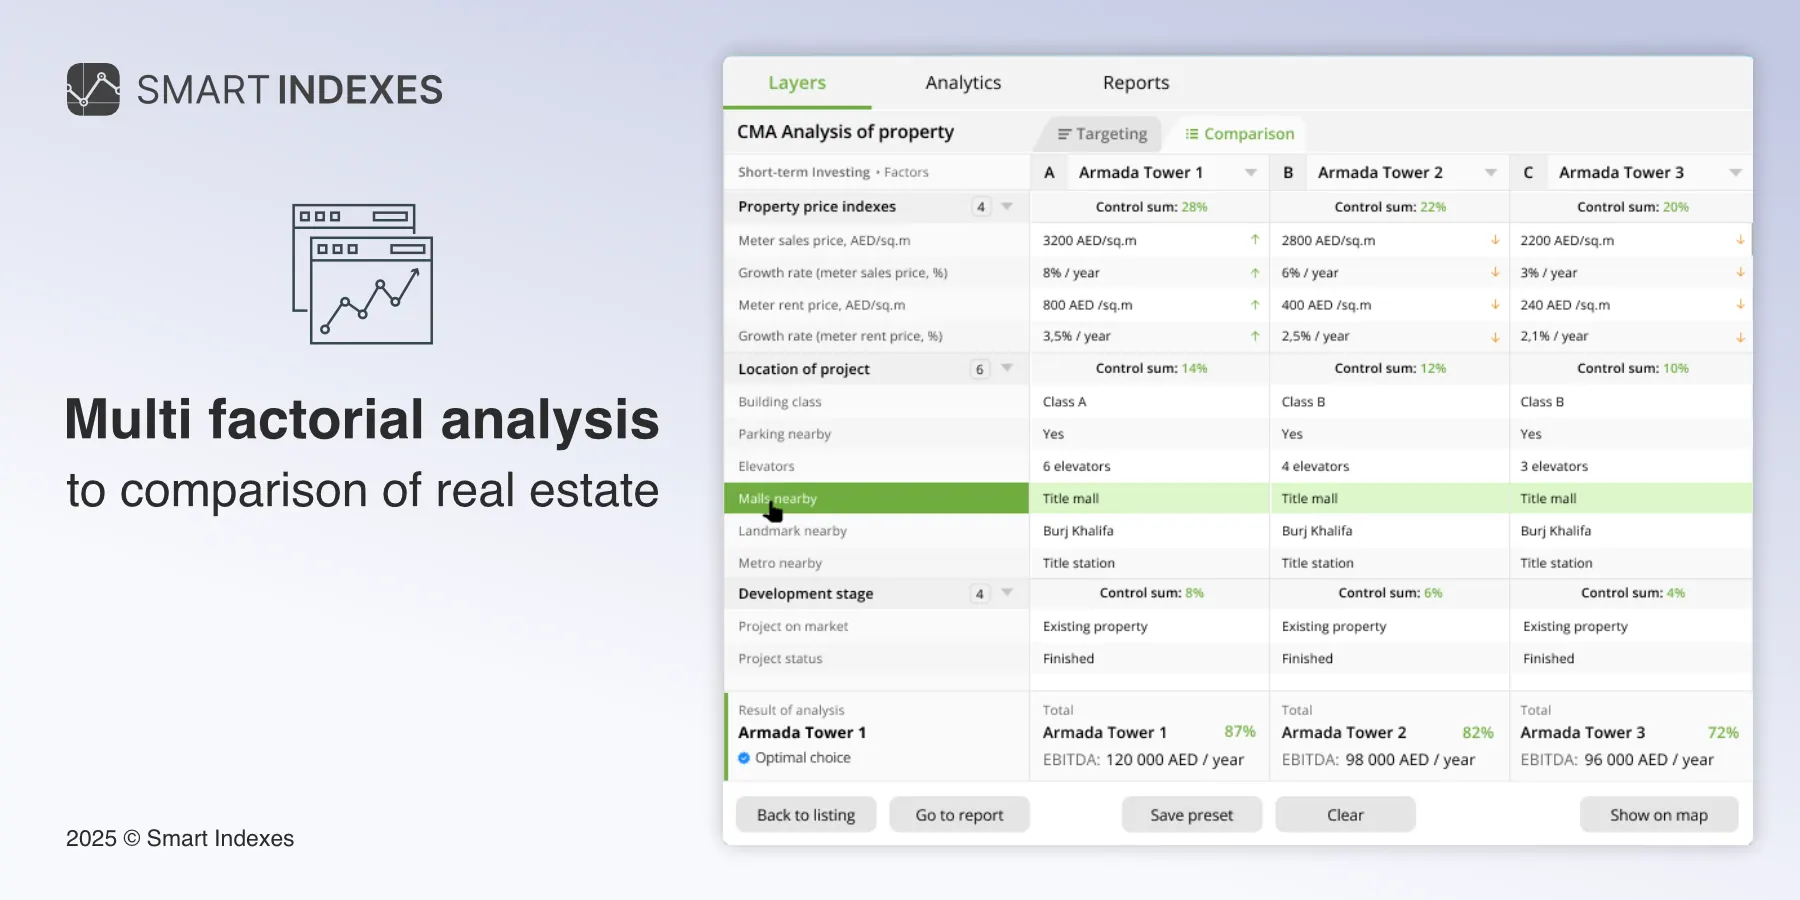
Task: Select the Optimal choice radio indicator
Action: coord(744,758)
